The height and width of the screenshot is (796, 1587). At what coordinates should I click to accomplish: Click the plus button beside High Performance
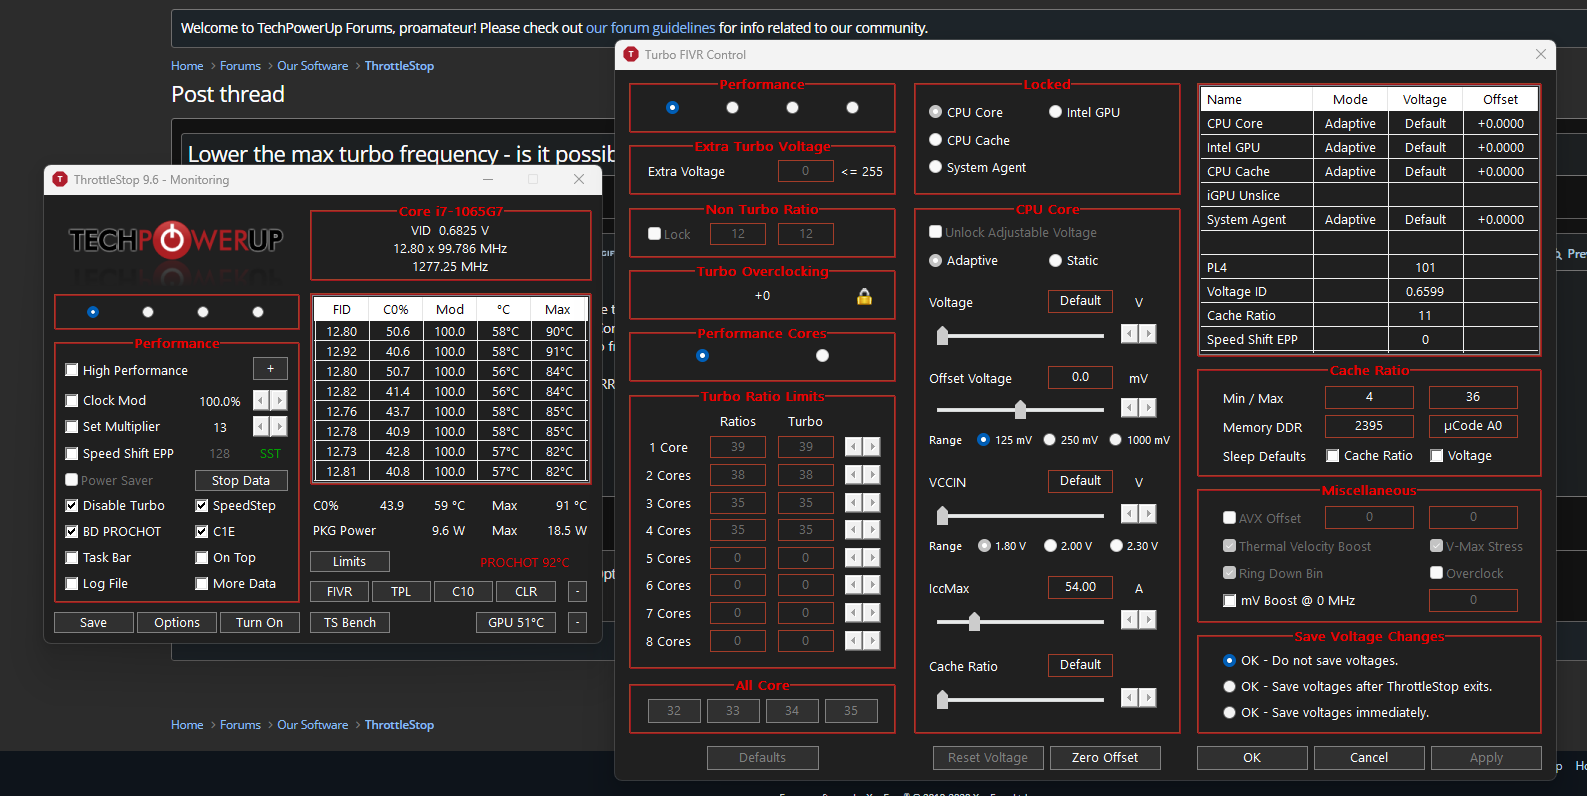pos(270,369)
